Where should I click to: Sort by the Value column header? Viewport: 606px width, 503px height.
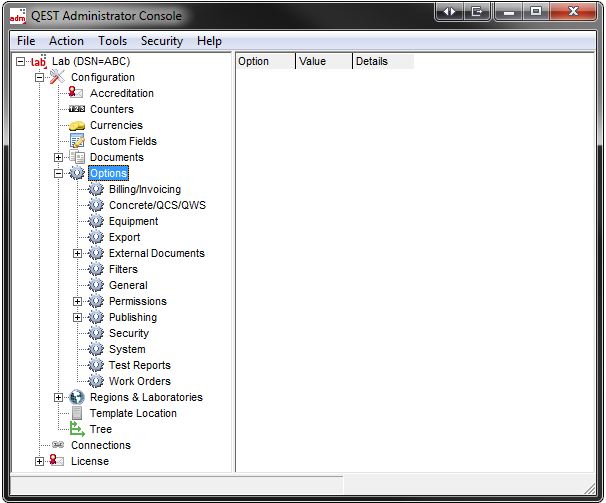point(323,61)
